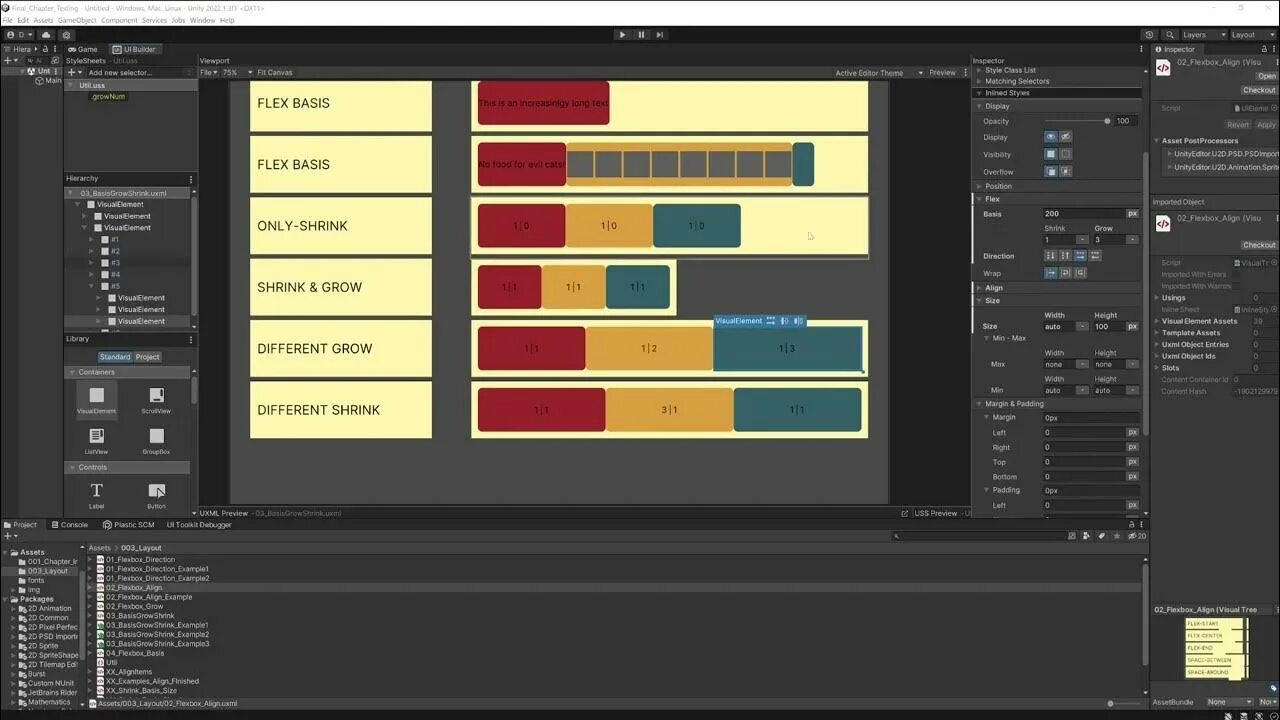Set Visibility to visible
The image size is (1280, 720).
tap(1050, 154)
